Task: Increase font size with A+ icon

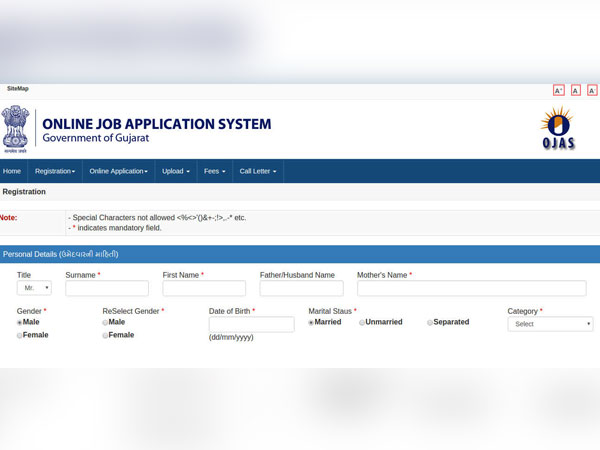Action: (559, 91)
